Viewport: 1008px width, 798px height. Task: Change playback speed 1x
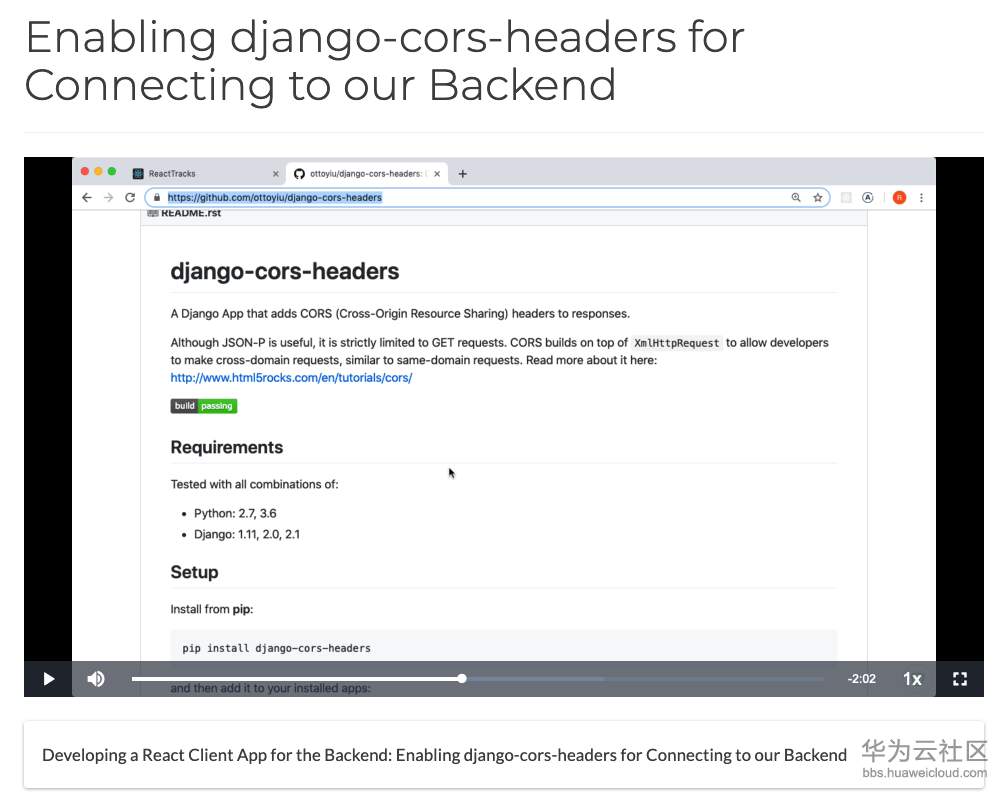point(912,679)
